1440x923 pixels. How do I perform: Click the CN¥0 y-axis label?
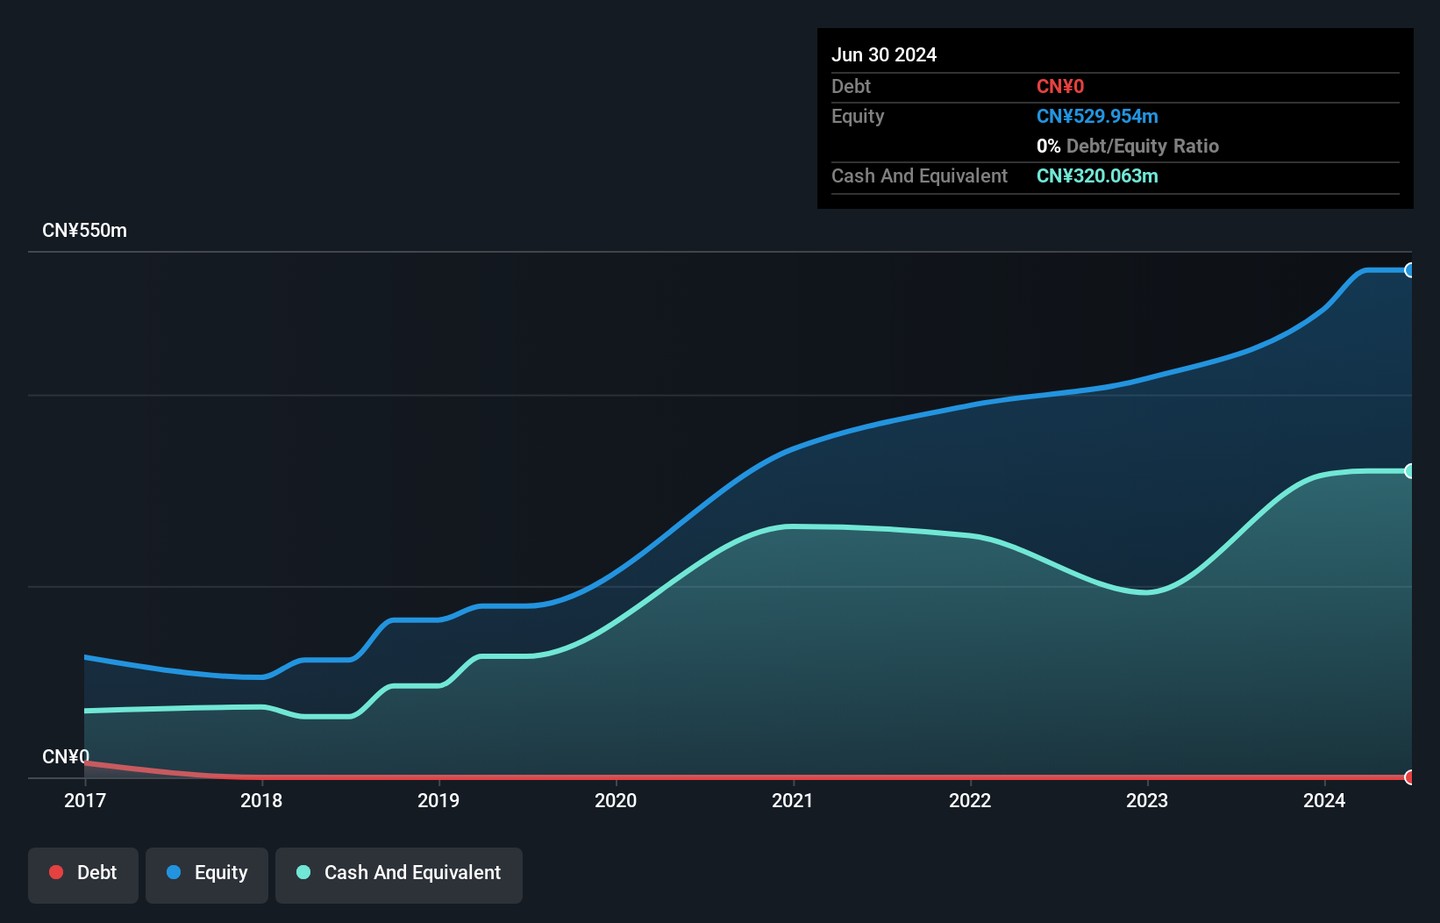65,757
